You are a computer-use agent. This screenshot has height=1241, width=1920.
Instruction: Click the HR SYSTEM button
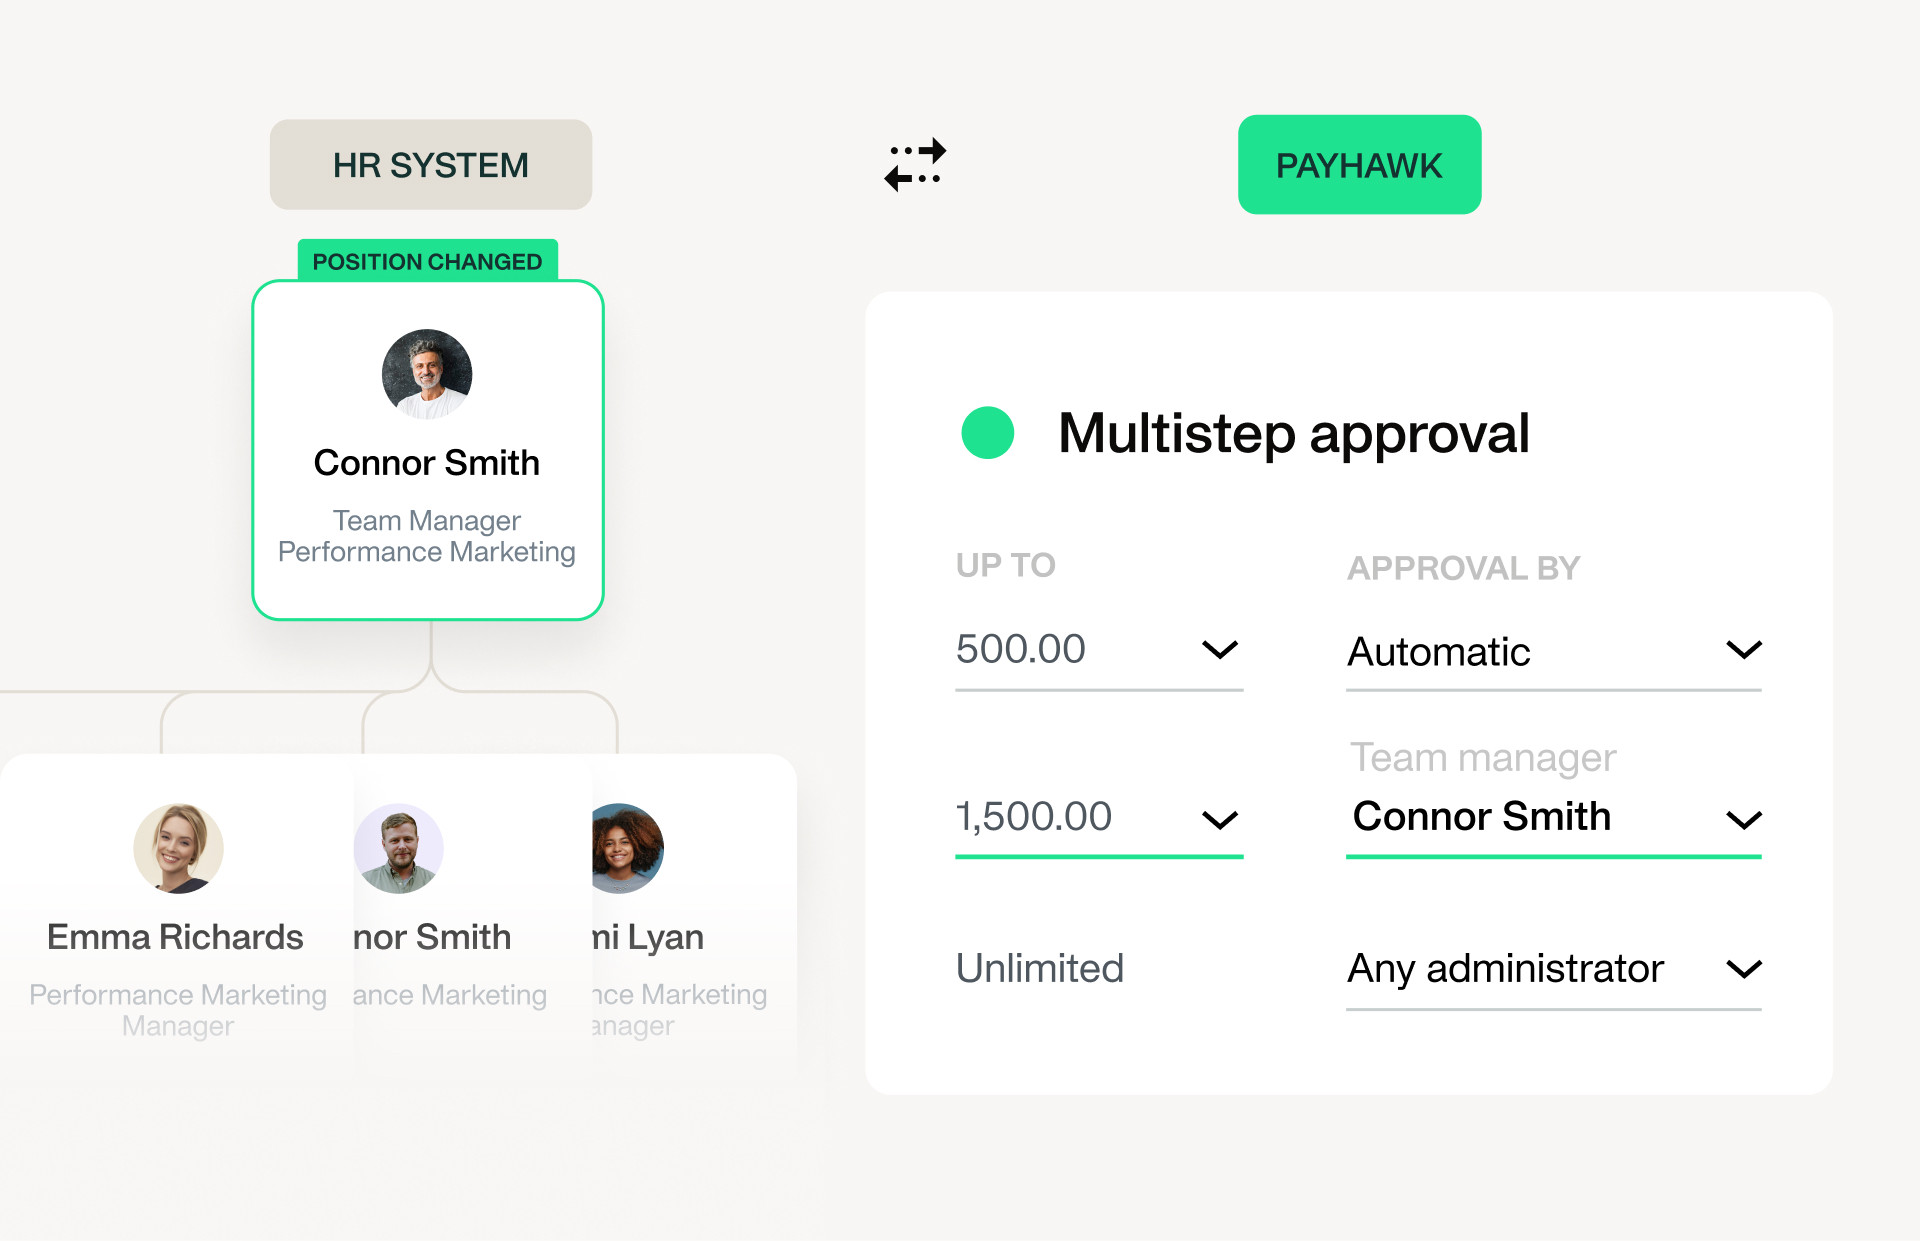click(x=431, y=165)
